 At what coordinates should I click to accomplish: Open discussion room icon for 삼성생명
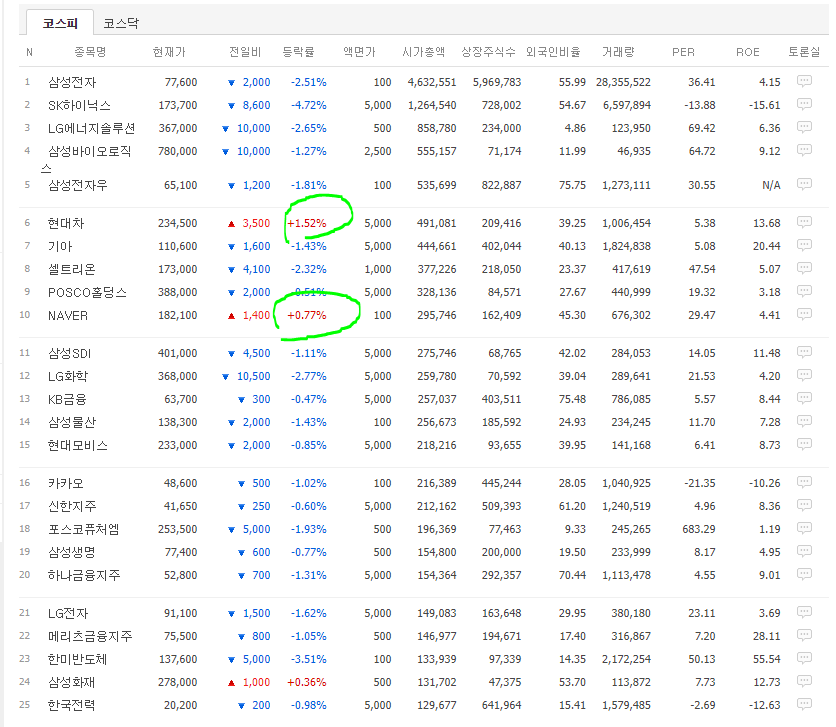pos(804,551)
